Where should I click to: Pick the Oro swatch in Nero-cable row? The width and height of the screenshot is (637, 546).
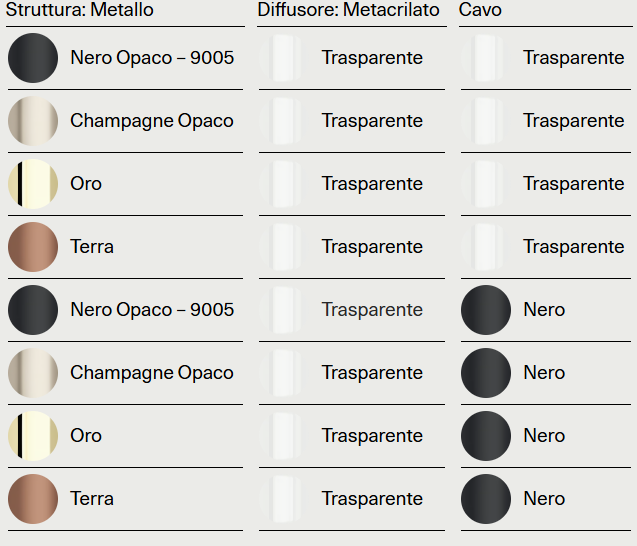(33, 436)
